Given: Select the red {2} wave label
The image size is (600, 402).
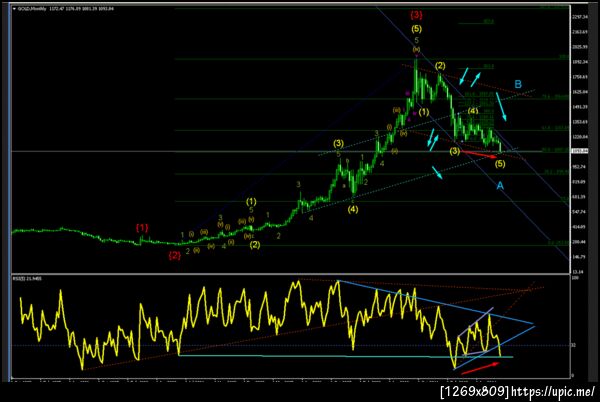Looking at the screenshot, I should [x=174, y=256].
